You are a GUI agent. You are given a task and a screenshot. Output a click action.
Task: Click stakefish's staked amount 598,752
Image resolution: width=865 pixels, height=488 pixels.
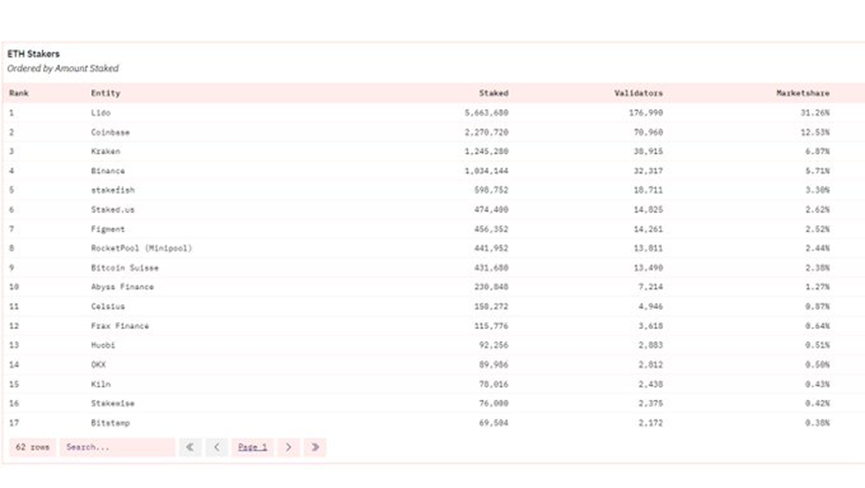pyautogui.click(x=491, y=190)
